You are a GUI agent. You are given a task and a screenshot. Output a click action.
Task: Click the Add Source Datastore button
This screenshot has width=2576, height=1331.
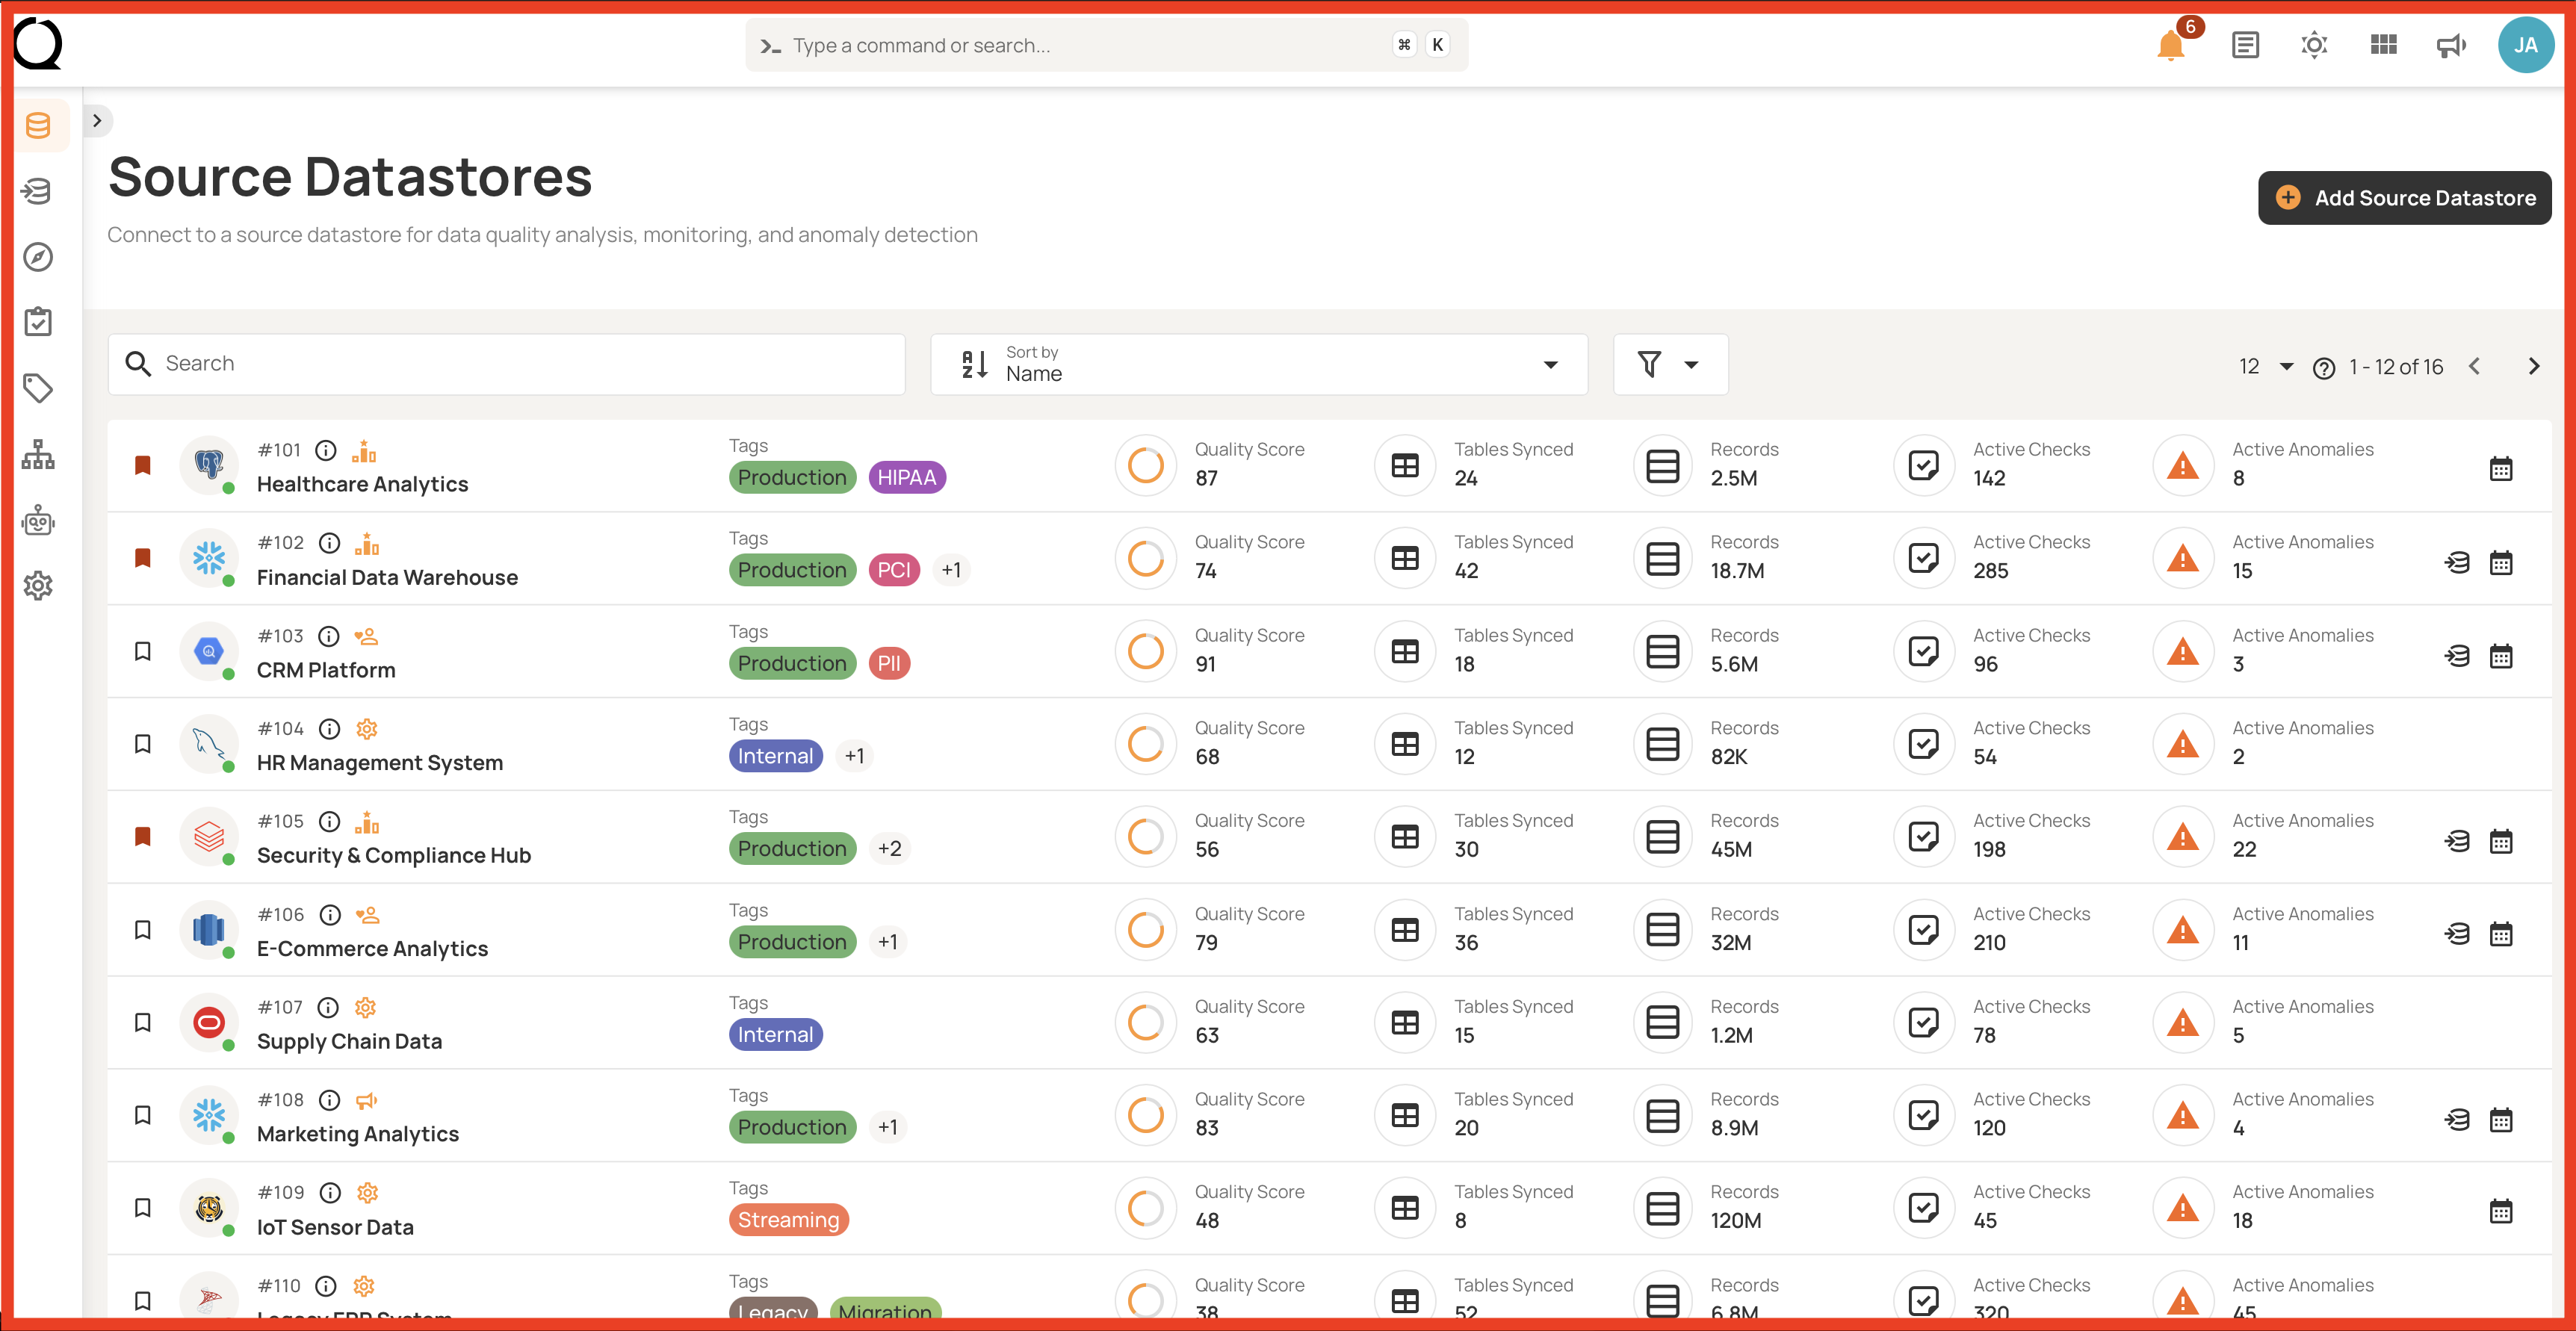2404,198
